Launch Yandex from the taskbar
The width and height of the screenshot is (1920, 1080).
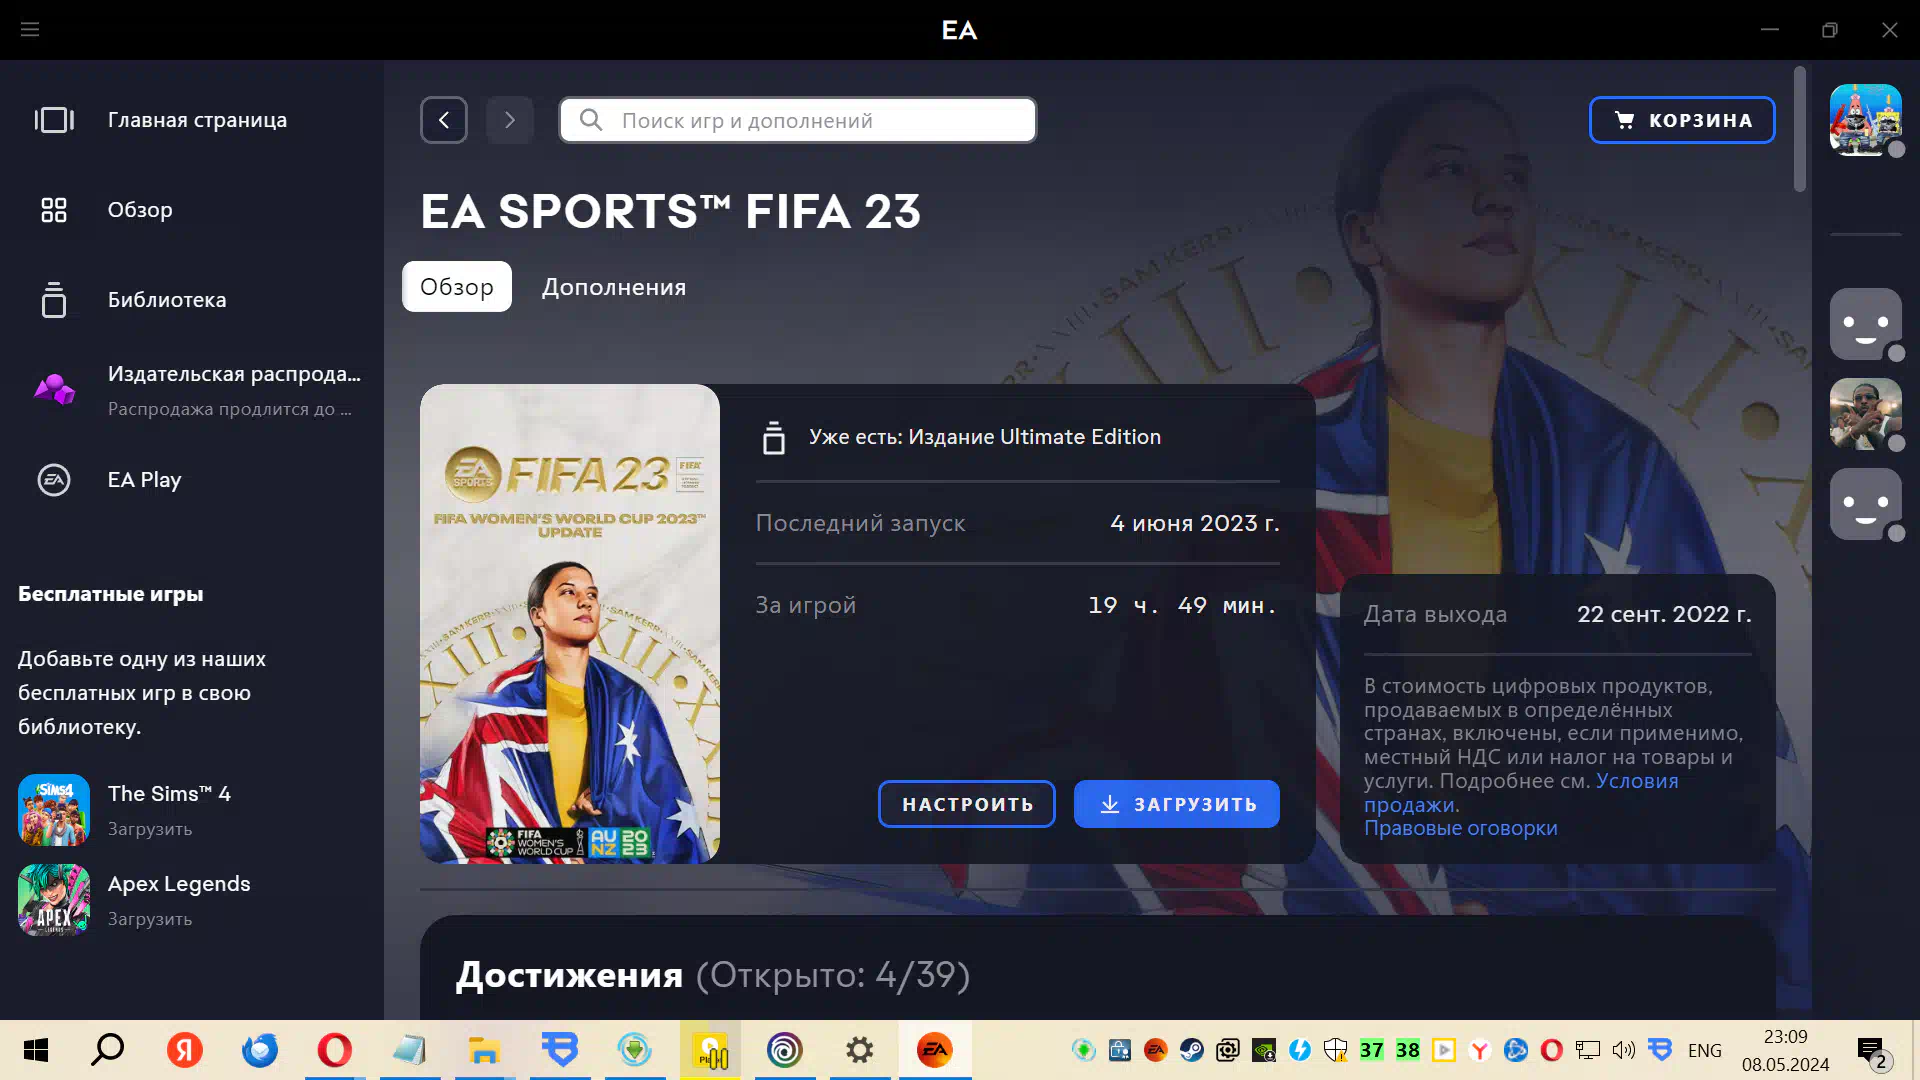[x=184, y=1050]
